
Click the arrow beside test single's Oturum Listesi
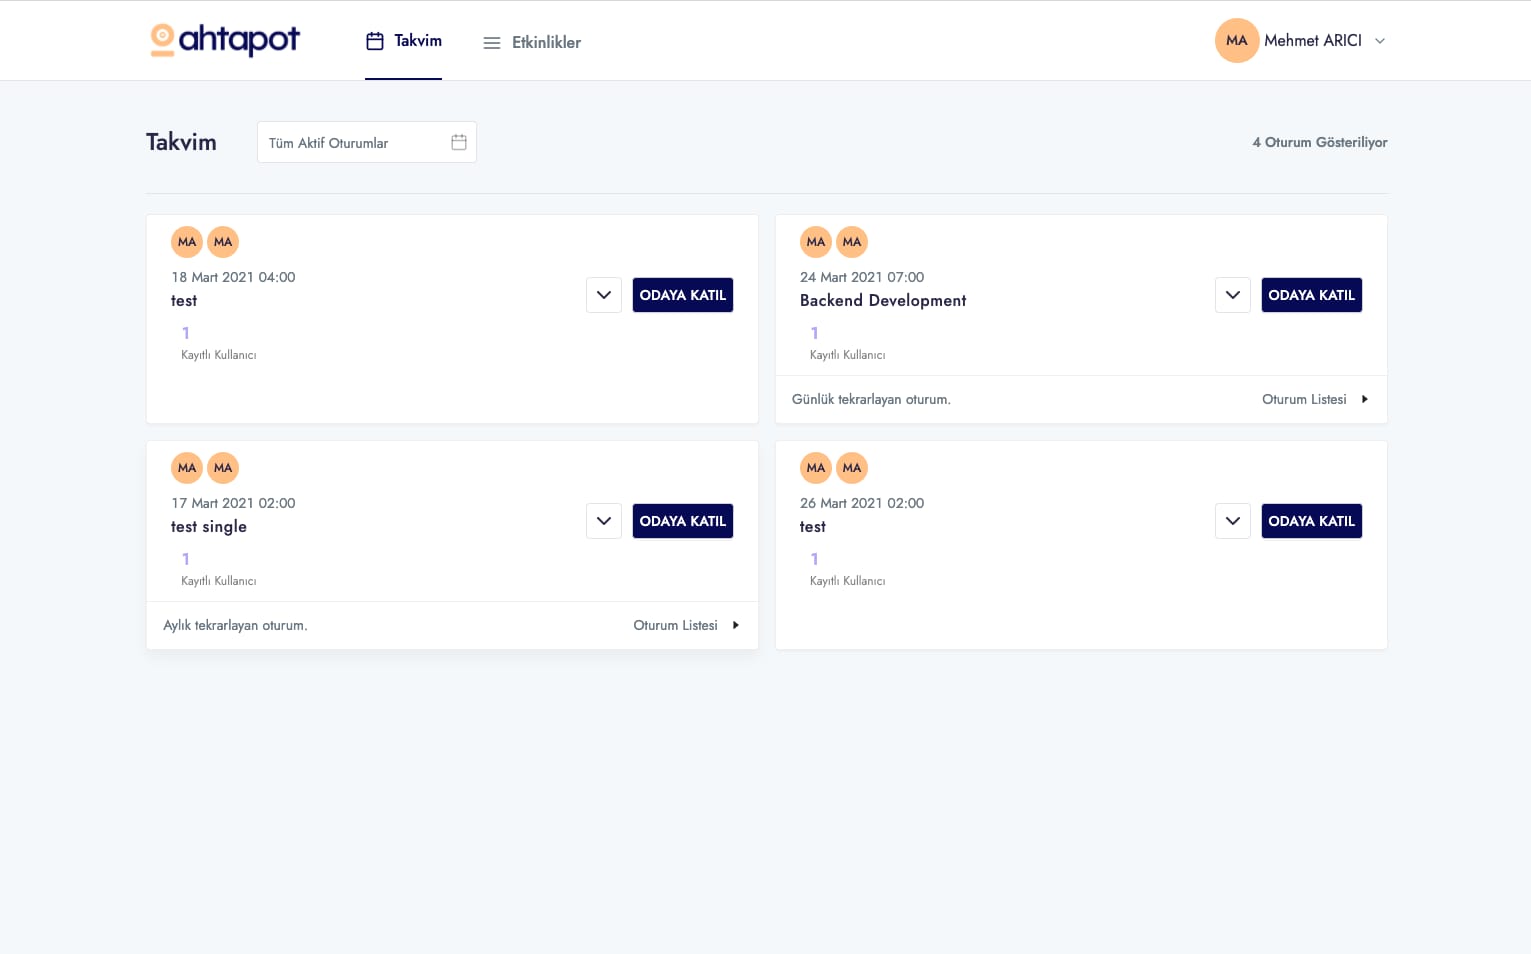[x=736, y=625]
